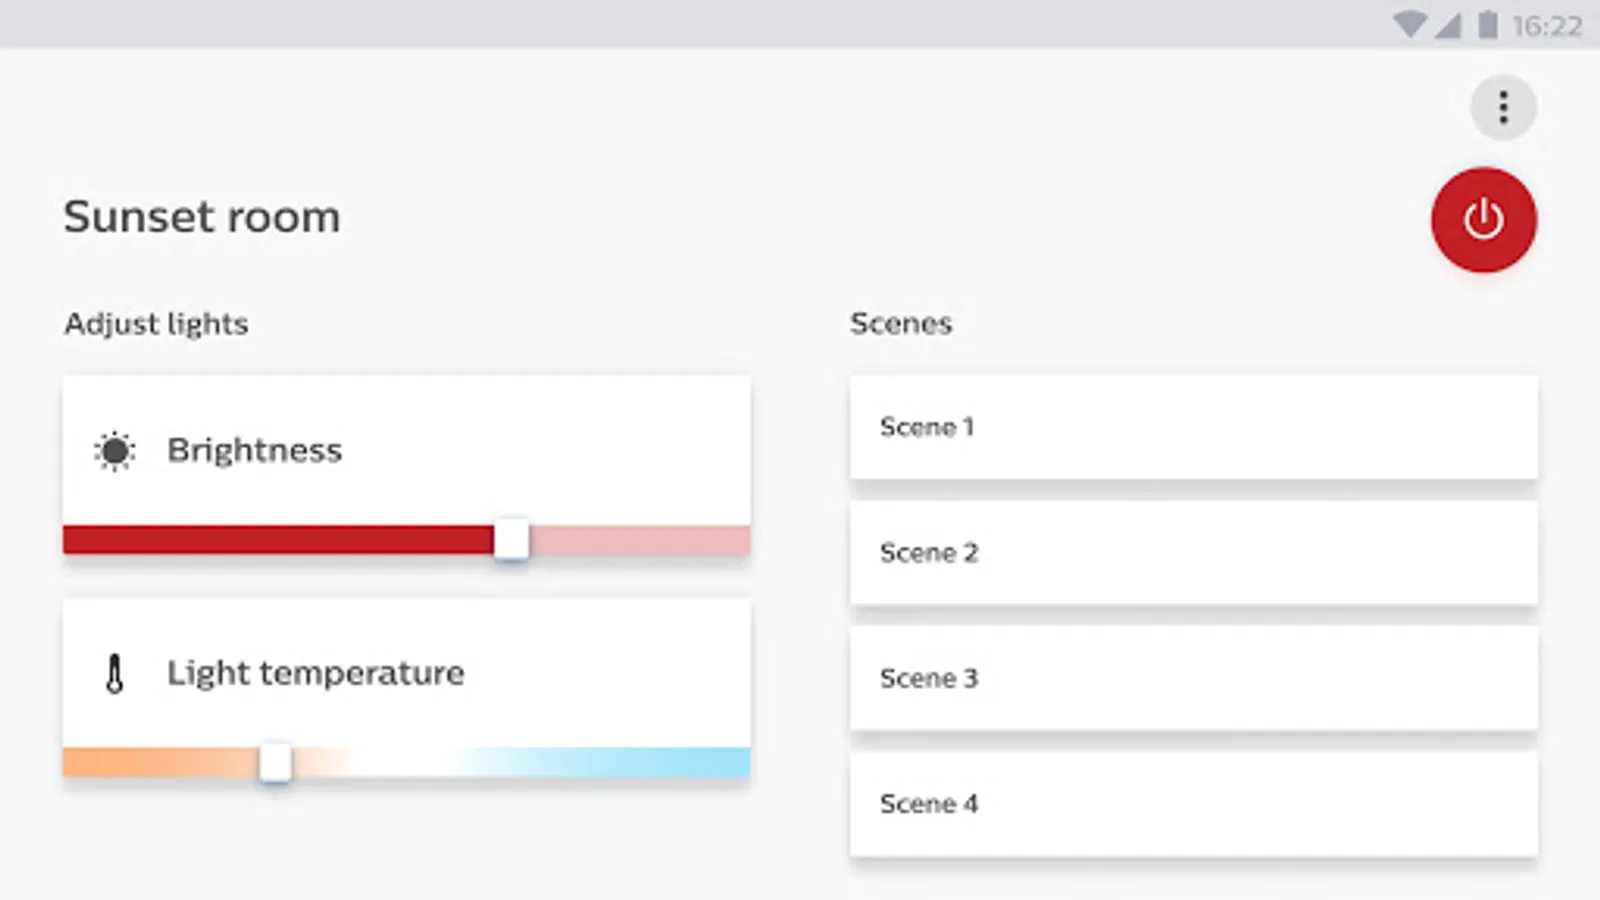Viewport: 1600px width, 900px height.
Task: Click the Light temperature label
Action: point(315,674)
